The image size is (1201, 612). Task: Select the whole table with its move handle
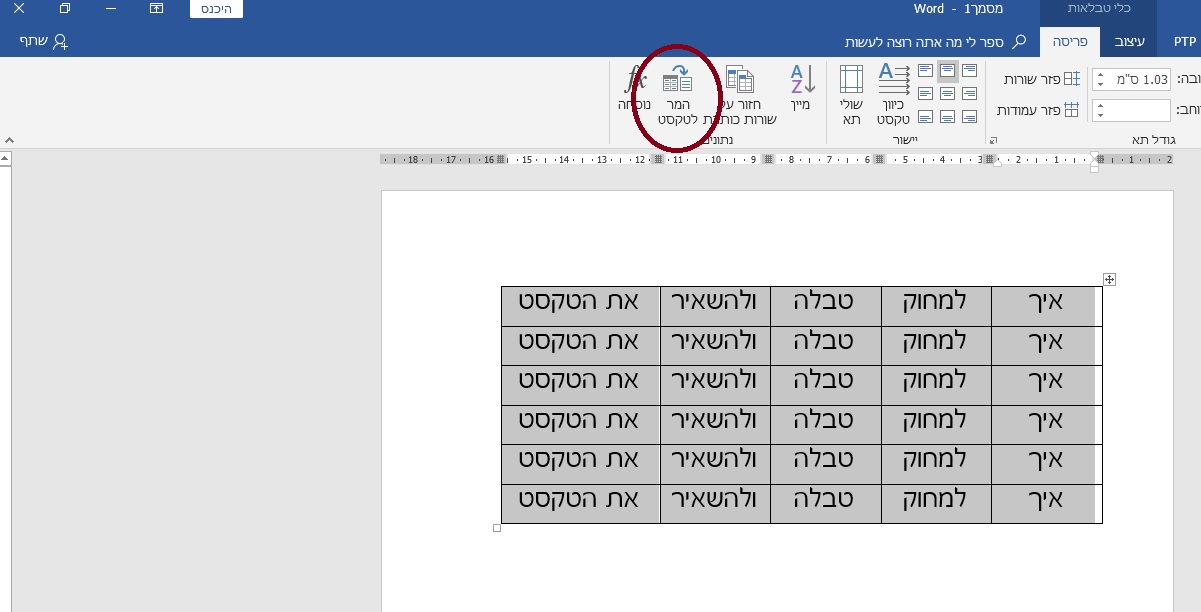[1108, 280]
